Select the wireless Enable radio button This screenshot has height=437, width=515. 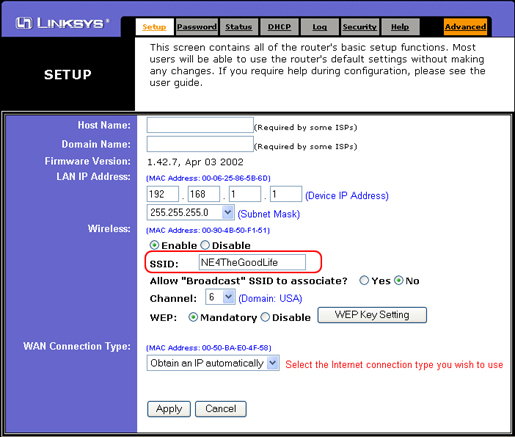pos(154,245)
